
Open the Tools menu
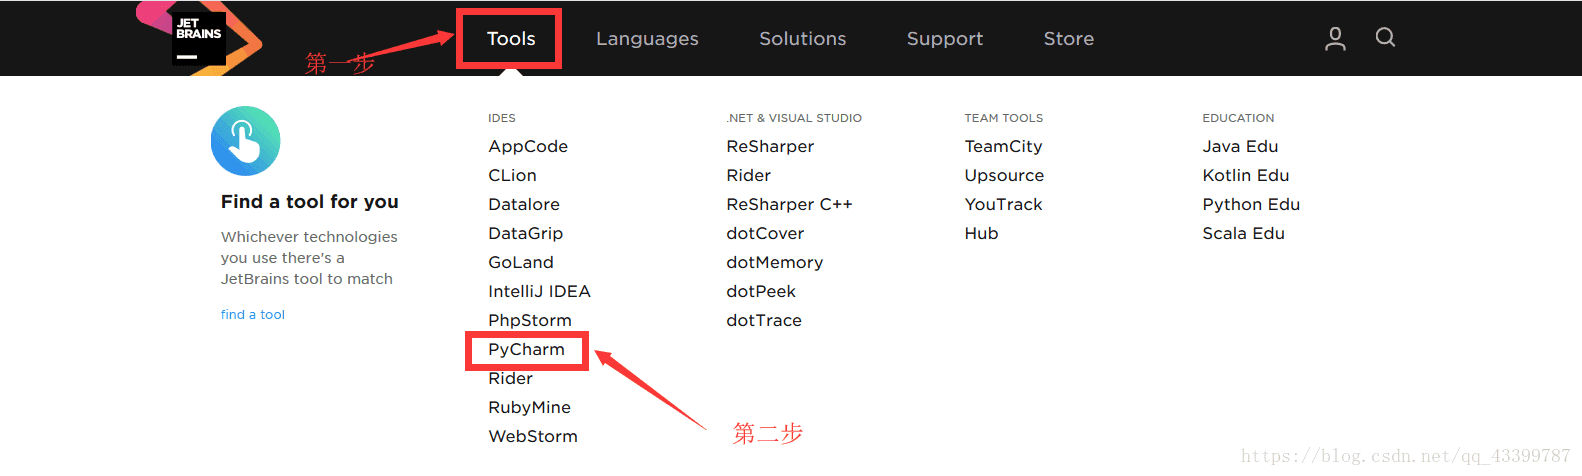click(x=511, y=39)
